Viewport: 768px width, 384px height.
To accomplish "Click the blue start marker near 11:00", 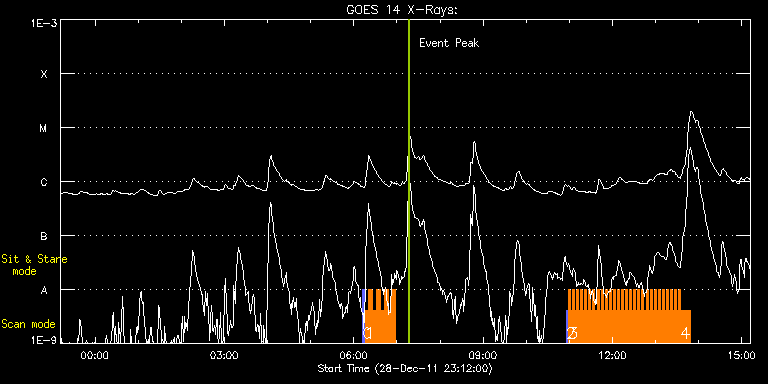I will point(567,326).
